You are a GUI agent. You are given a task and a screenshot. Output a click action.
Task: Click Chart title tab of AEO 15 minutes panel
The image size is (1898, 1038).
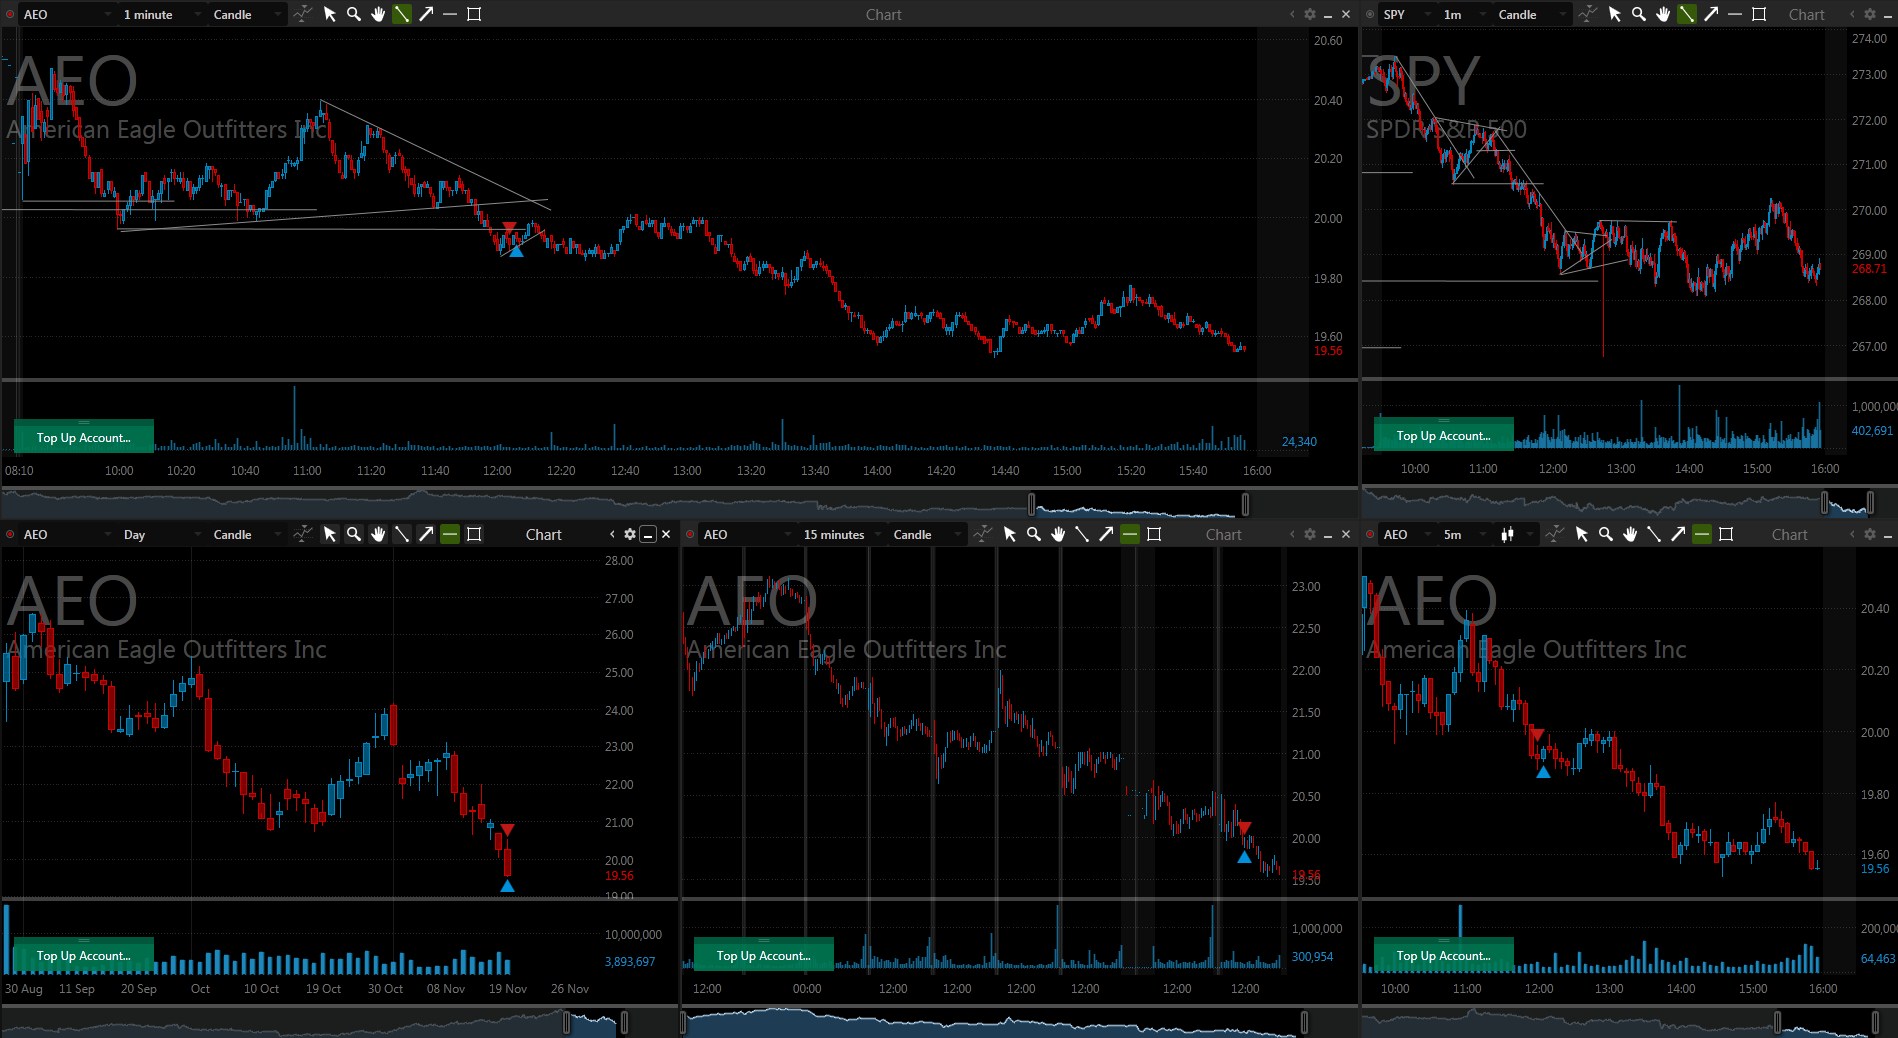(x=1223, y=535)
